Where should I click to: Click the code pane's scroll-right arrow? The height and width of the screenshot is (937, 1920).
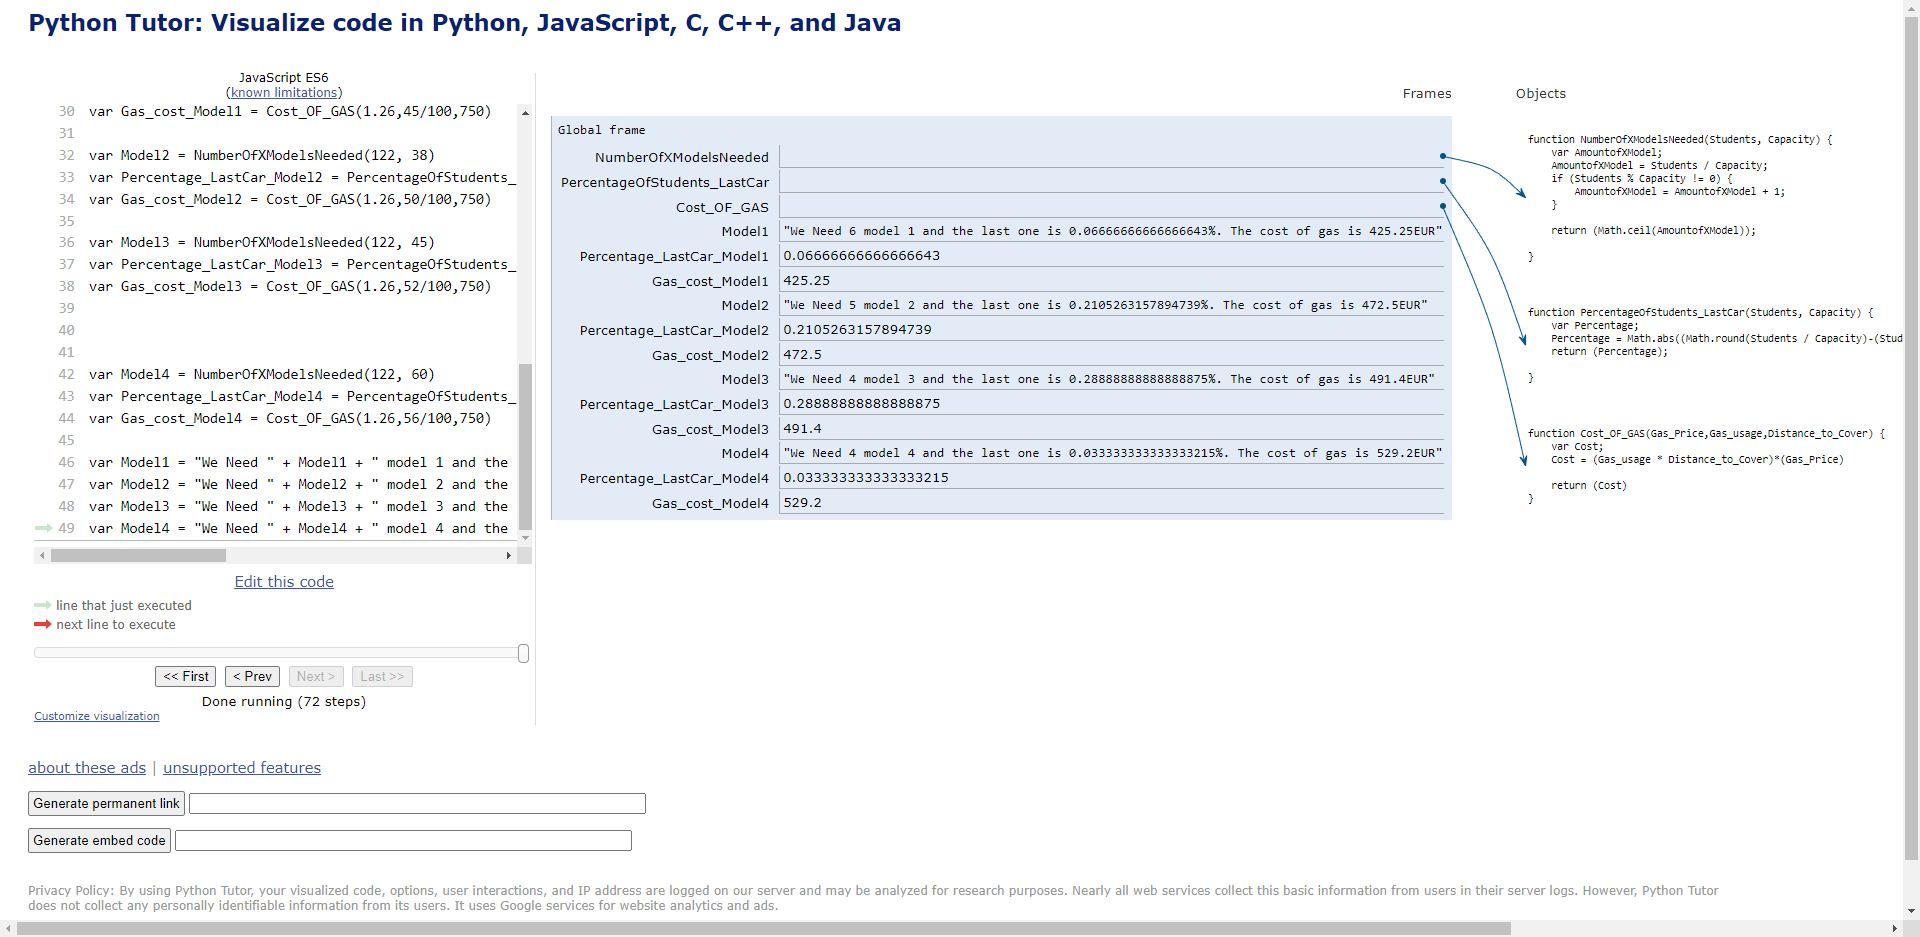click(509, 555)
